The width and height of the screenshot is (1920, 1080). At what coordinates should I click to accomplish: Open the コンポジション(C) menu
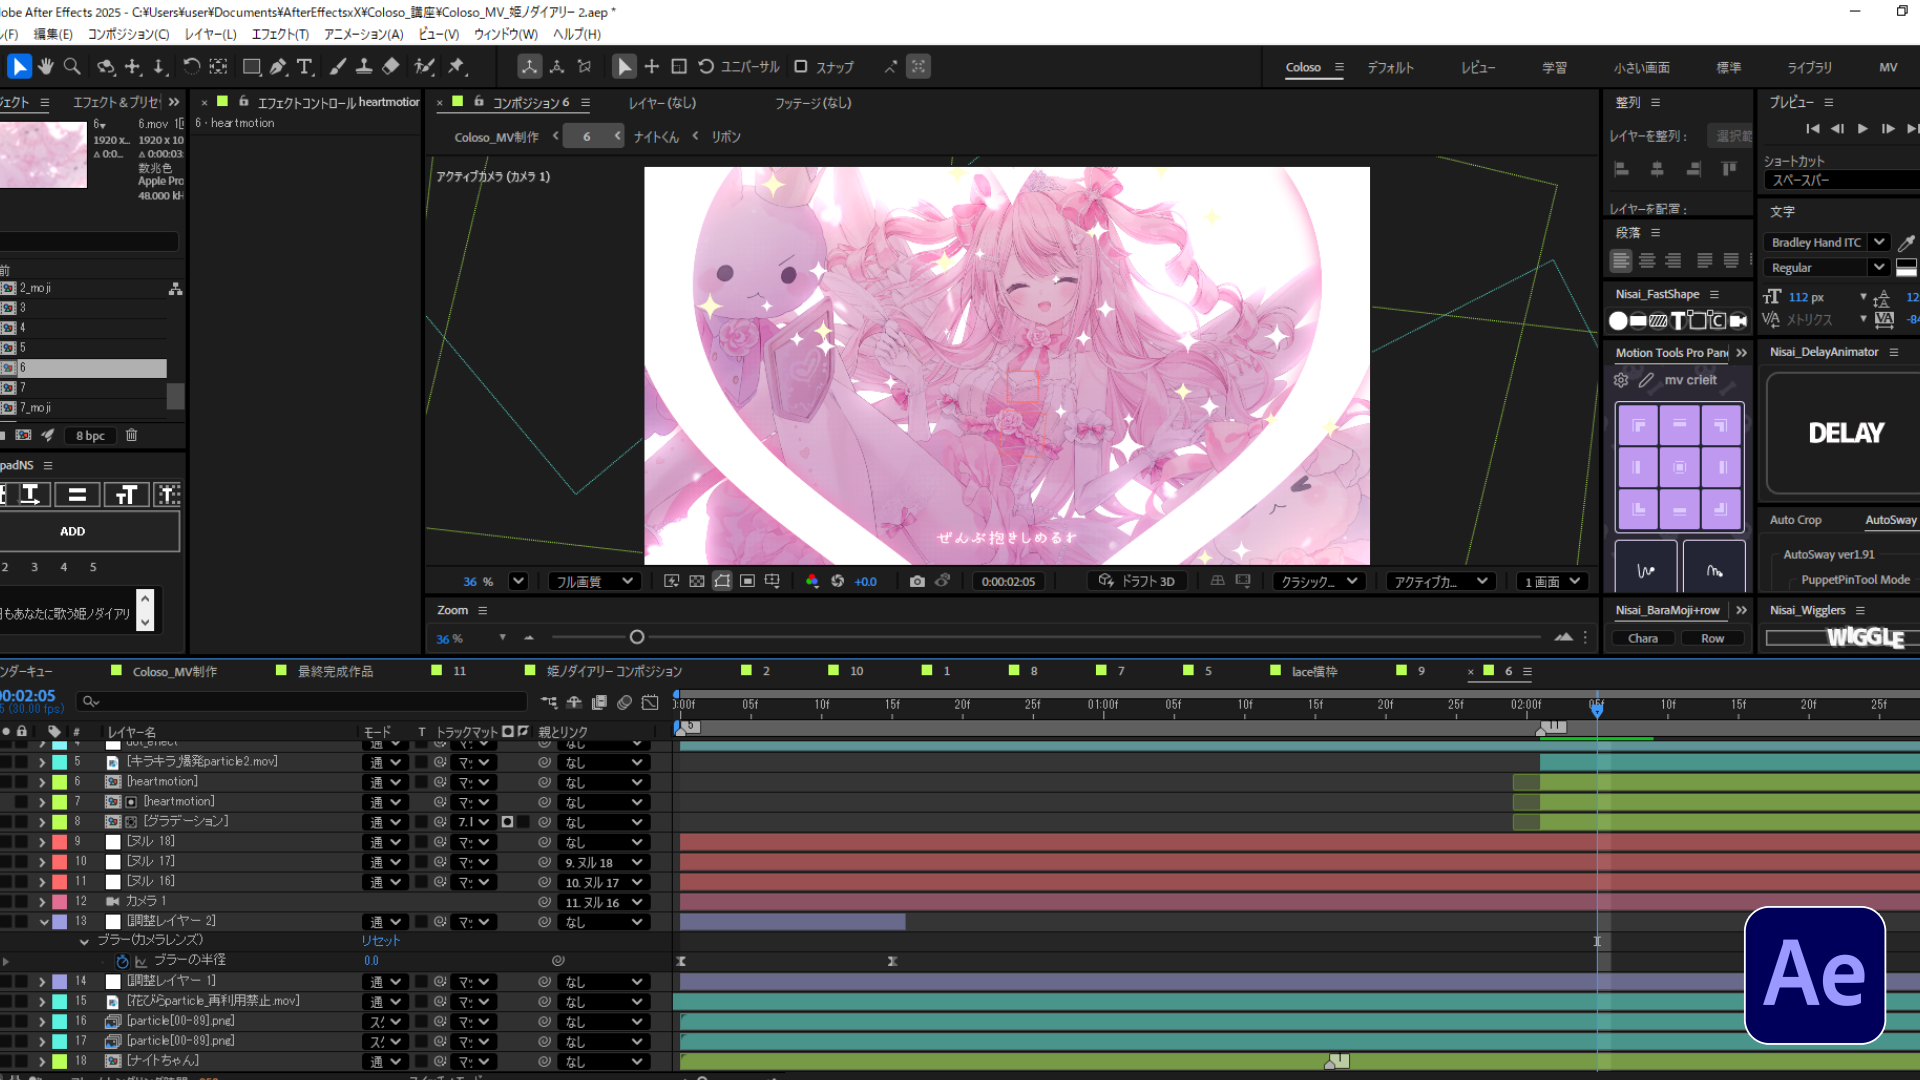pyautogui.click(x=128, y=34)
